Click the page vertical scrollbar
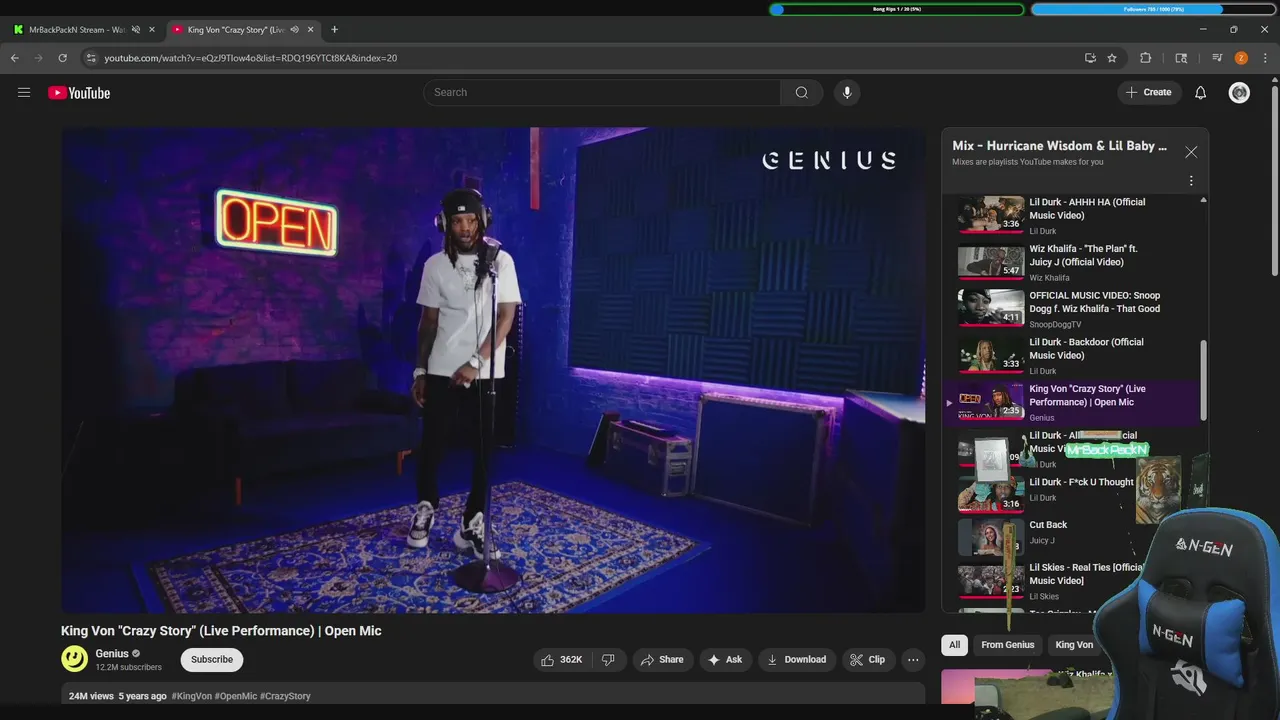Viewport: 1280px width, 720px height. tap(1275, 180)
